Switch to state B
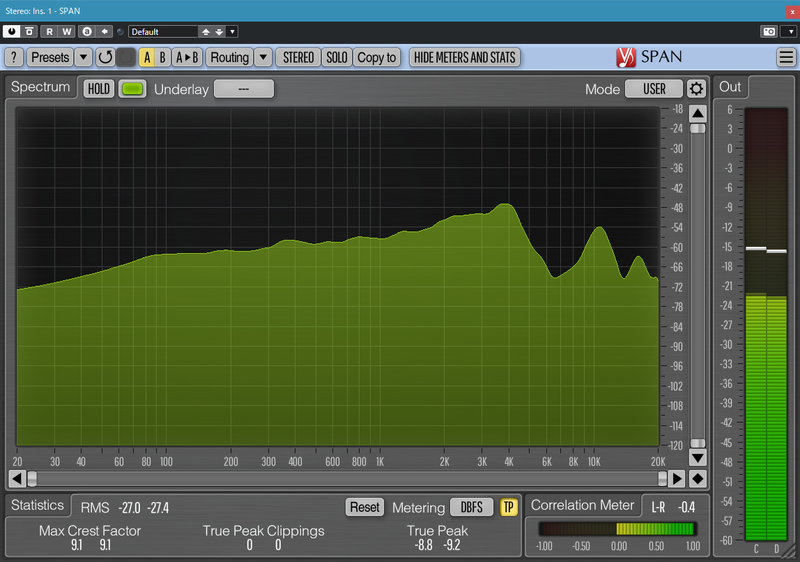 (162, 57)
